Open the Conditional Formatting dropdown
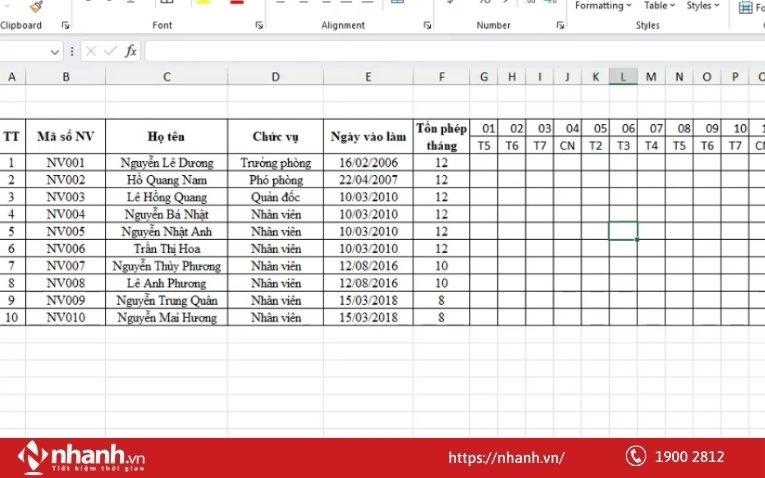765x478 pixels. pyautogui.click(x=603, y=6)
